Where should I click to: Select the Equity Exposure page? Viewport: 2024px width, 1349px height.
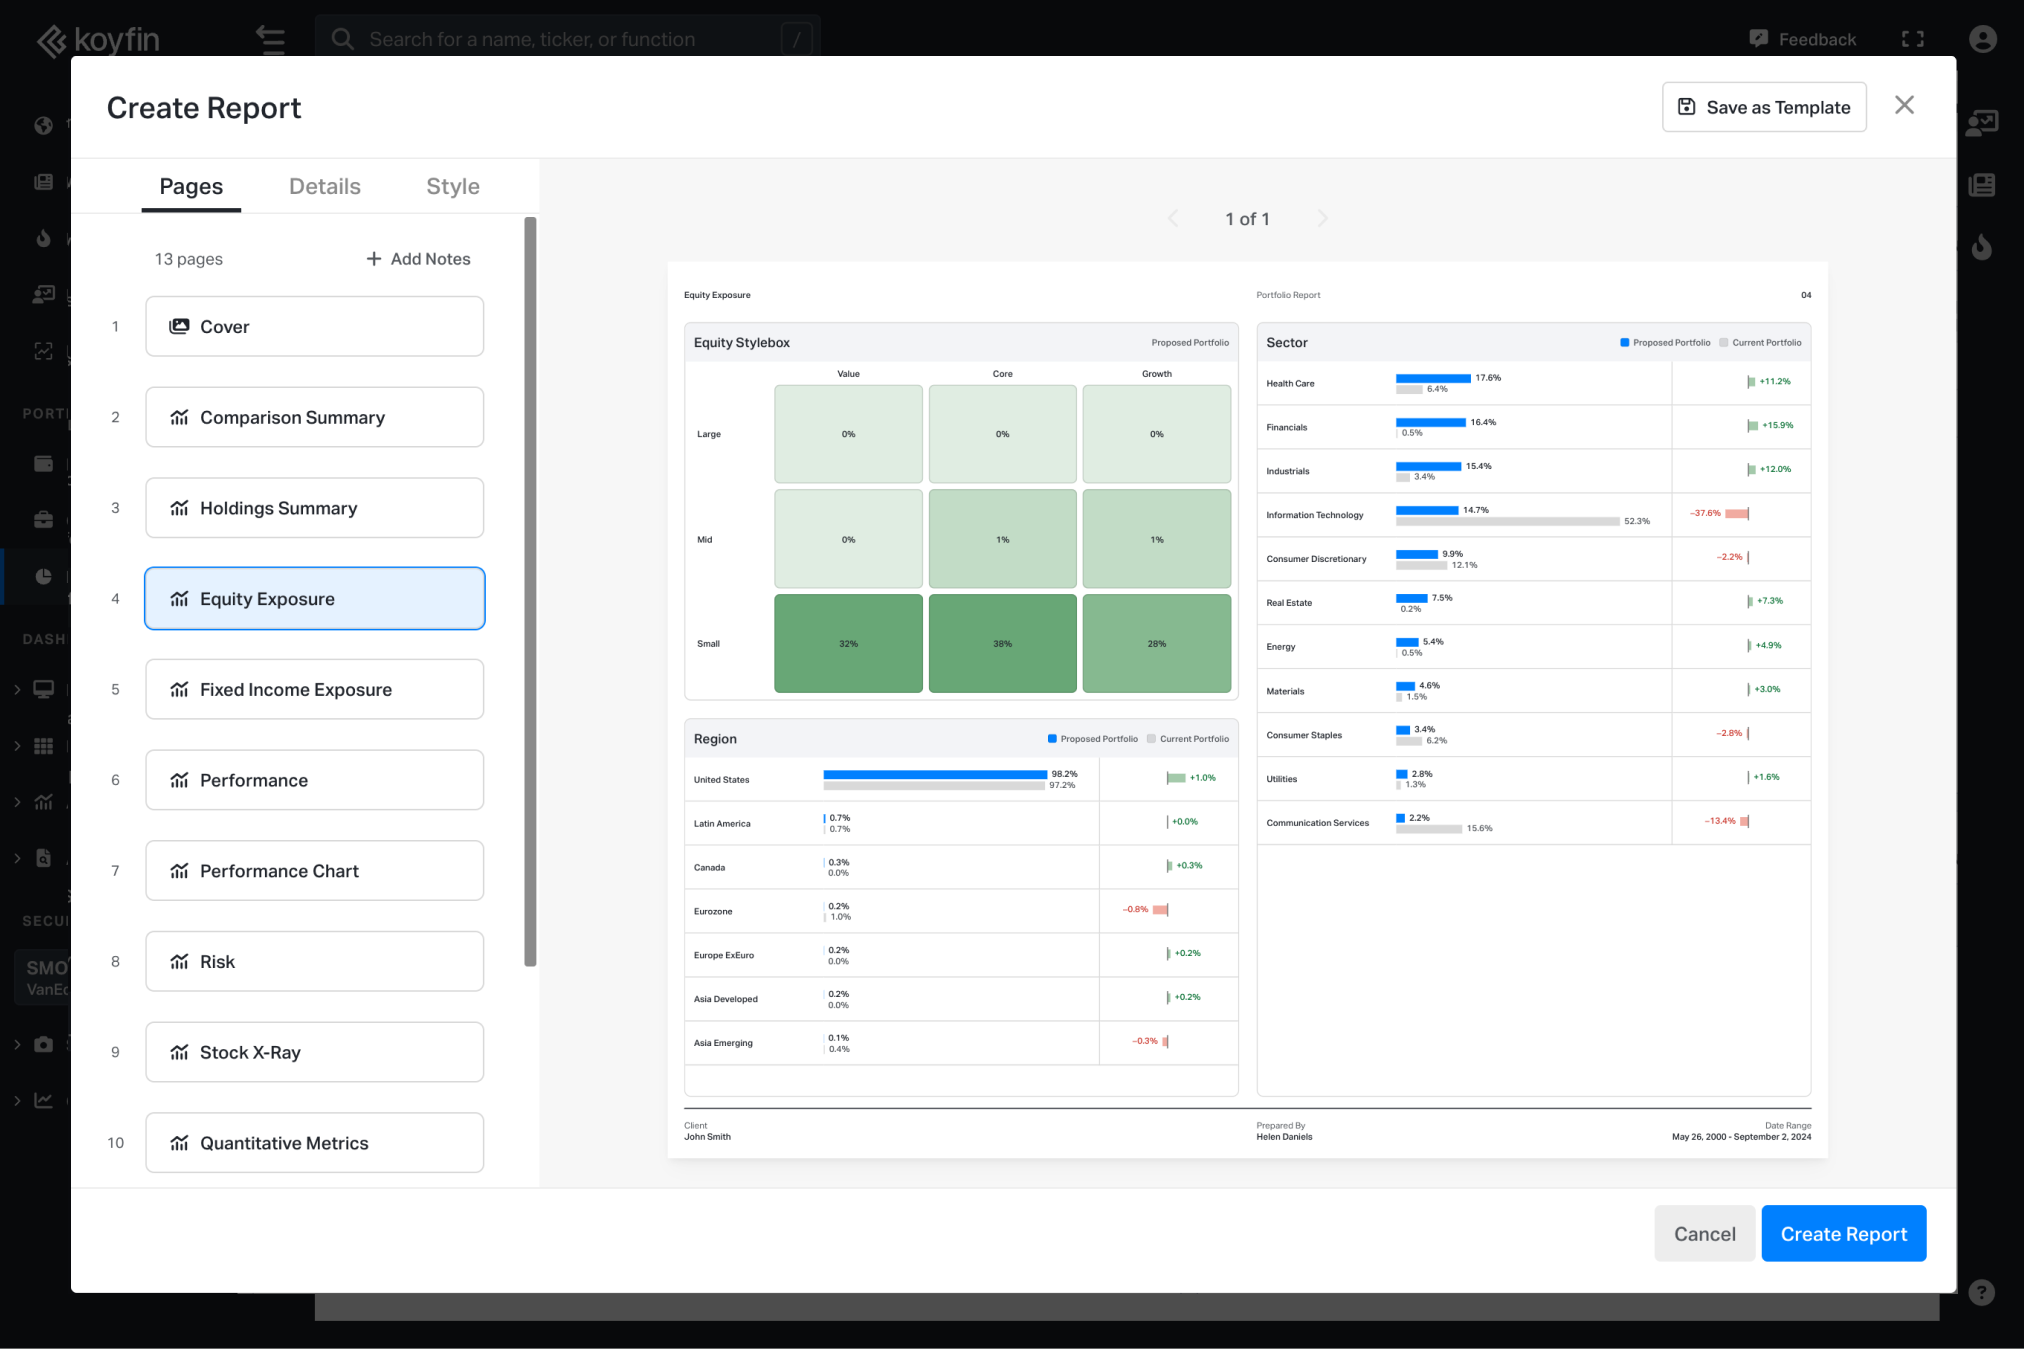(315, 598)
